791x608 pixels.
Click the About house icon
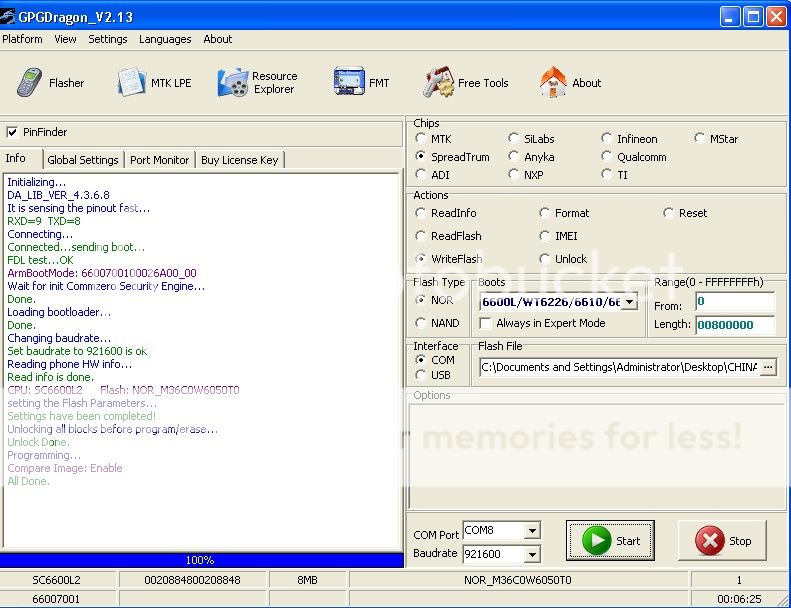553,82
